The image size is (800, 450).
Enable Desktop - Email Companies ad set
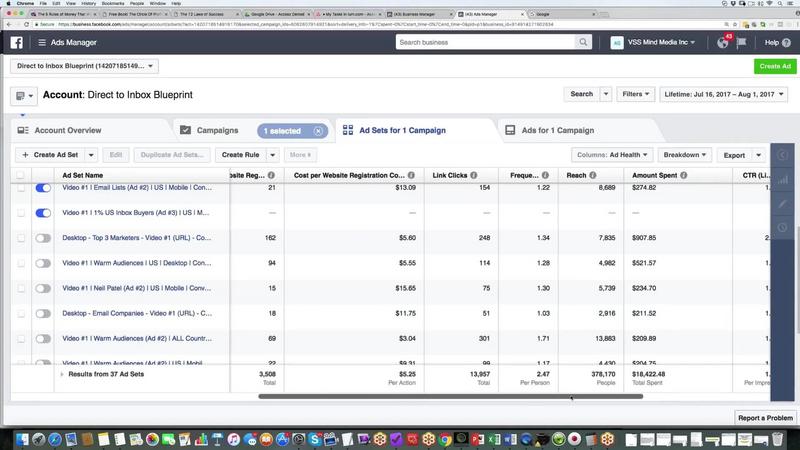(43, 313)
